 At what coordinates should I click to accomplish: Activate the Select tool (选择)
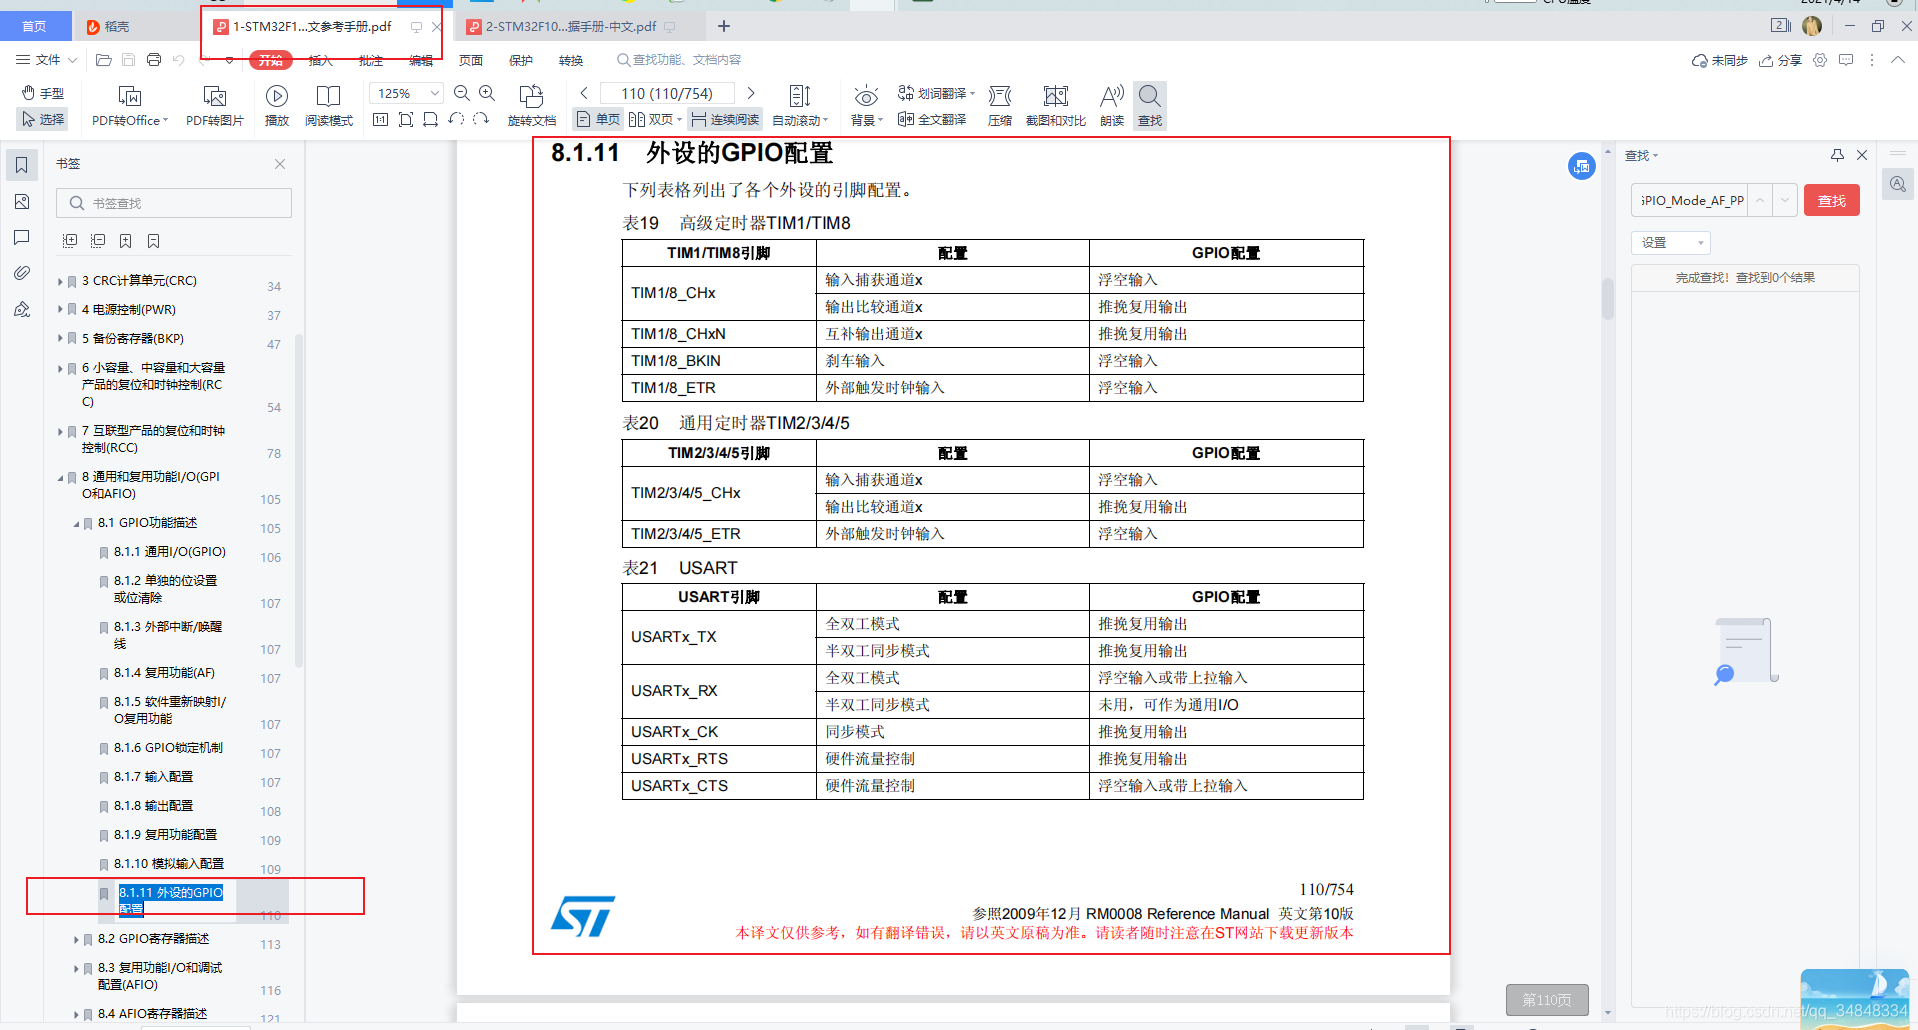(42, 119)
